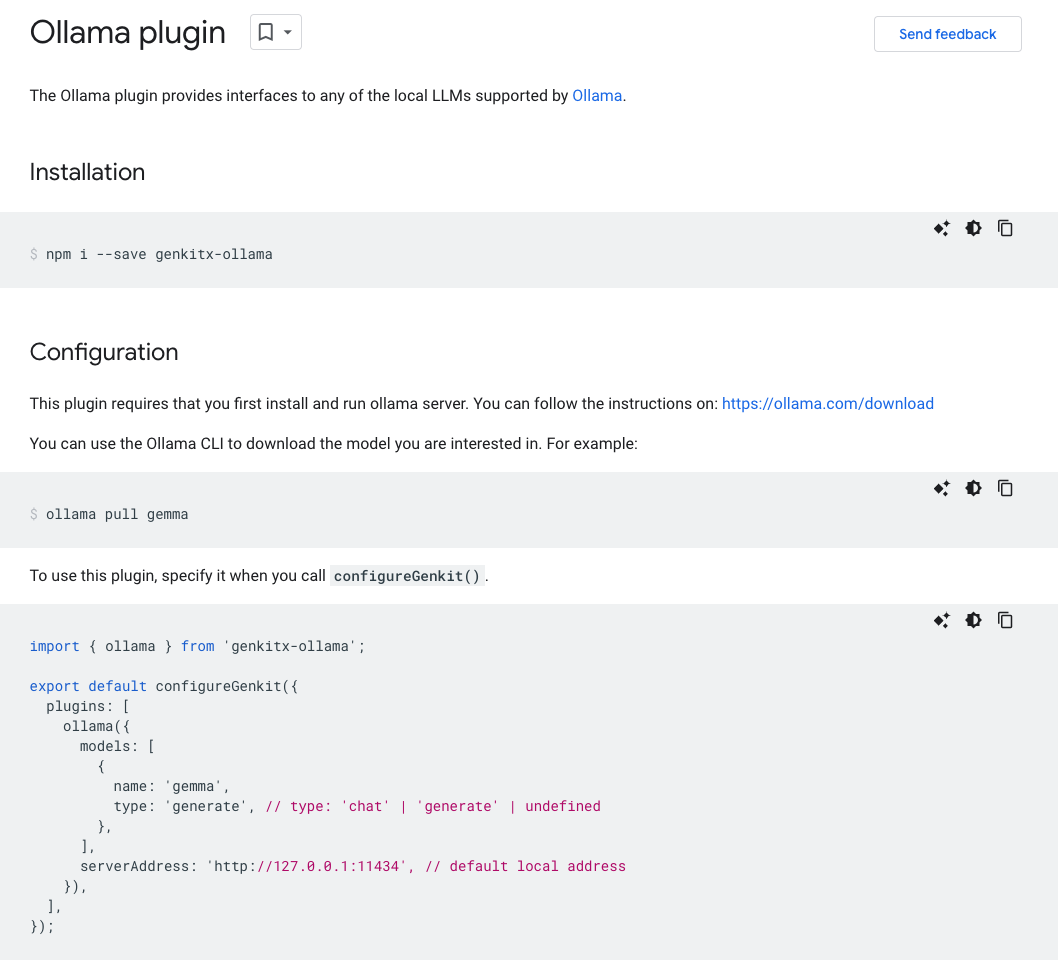The height and width of the screenshot is (969, 1058).
Task: Click the Ollama plugin page title
Action: 128,33
